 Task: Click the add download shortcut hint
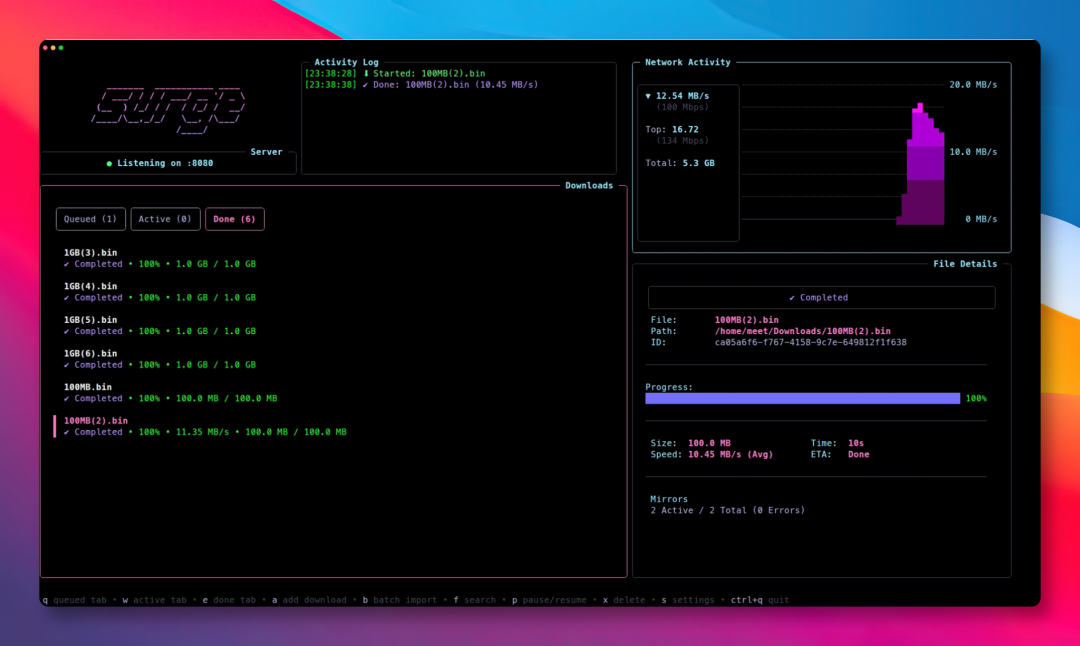click(x=308, y=600)
